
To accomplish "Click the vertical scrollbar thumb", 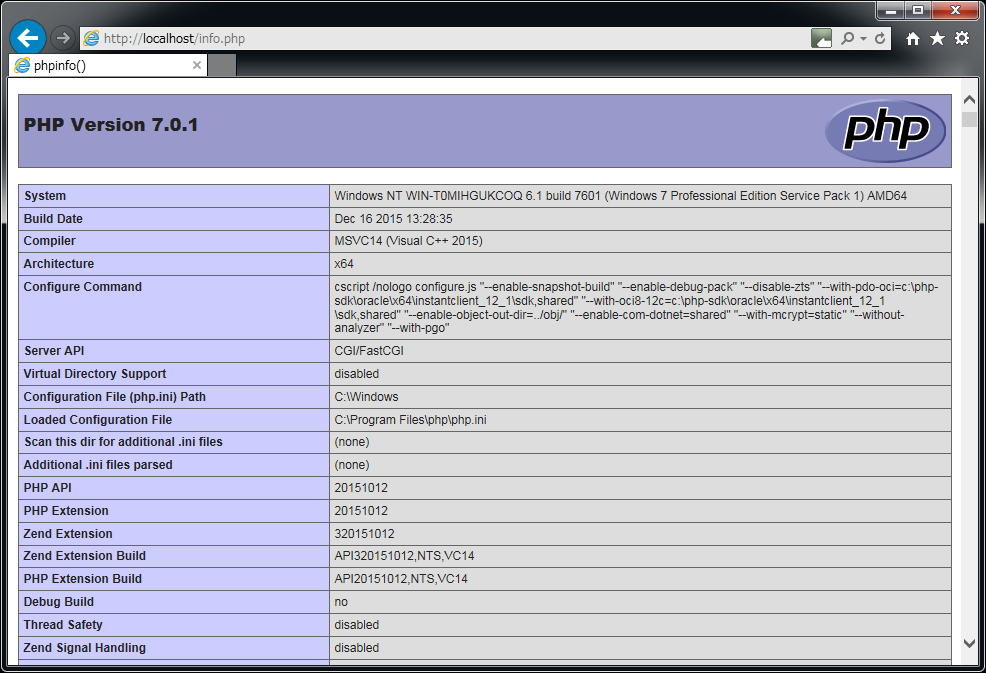I will coord(968,120).
